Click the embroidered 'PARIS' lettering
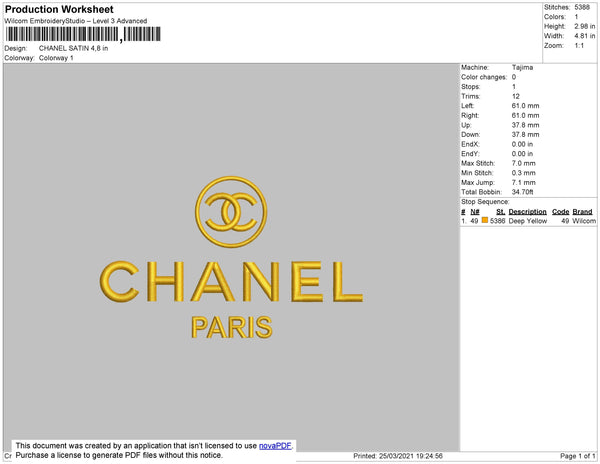Viewport: 600px width, 464px height. [232, 327]
